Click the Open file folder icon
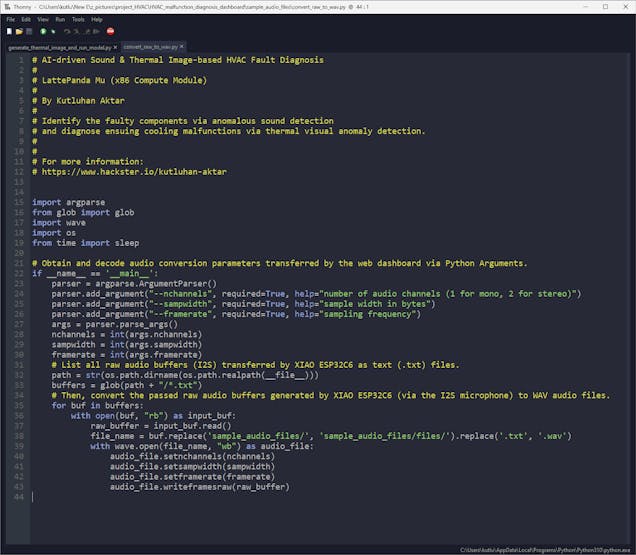 (18, 31)
